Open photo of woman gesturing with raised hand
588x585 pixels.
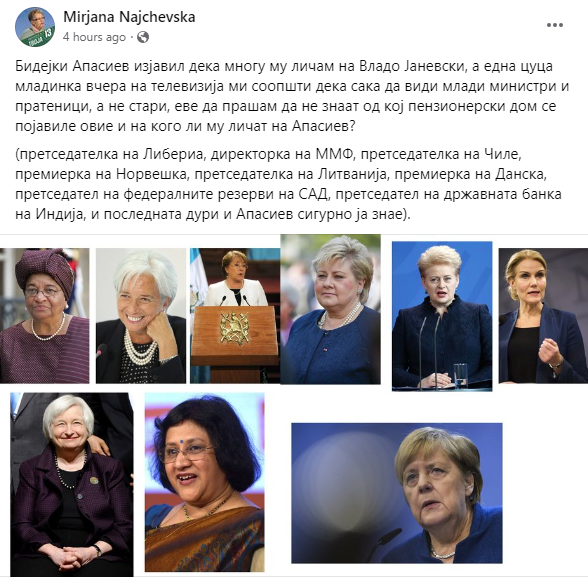543,315
